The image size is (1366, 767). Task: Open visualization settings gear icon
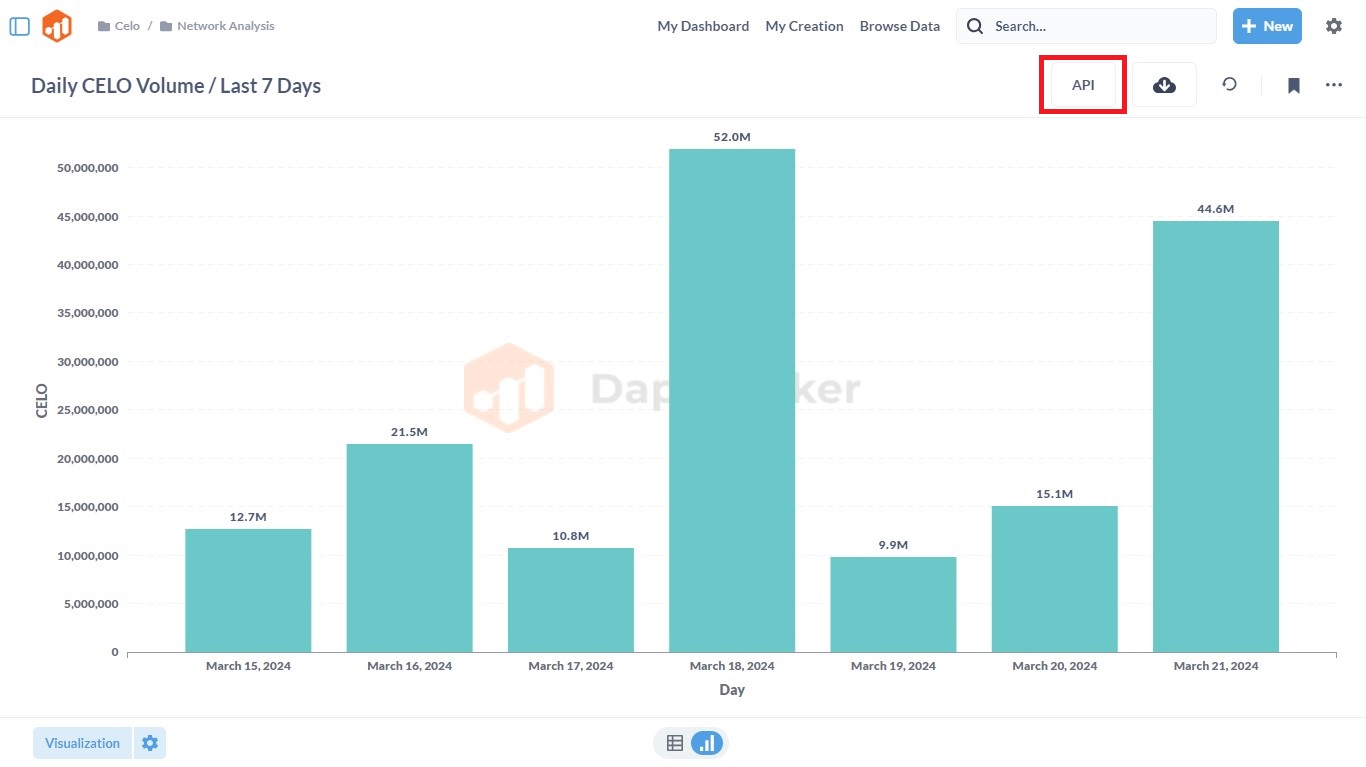(x=150, y=743)
